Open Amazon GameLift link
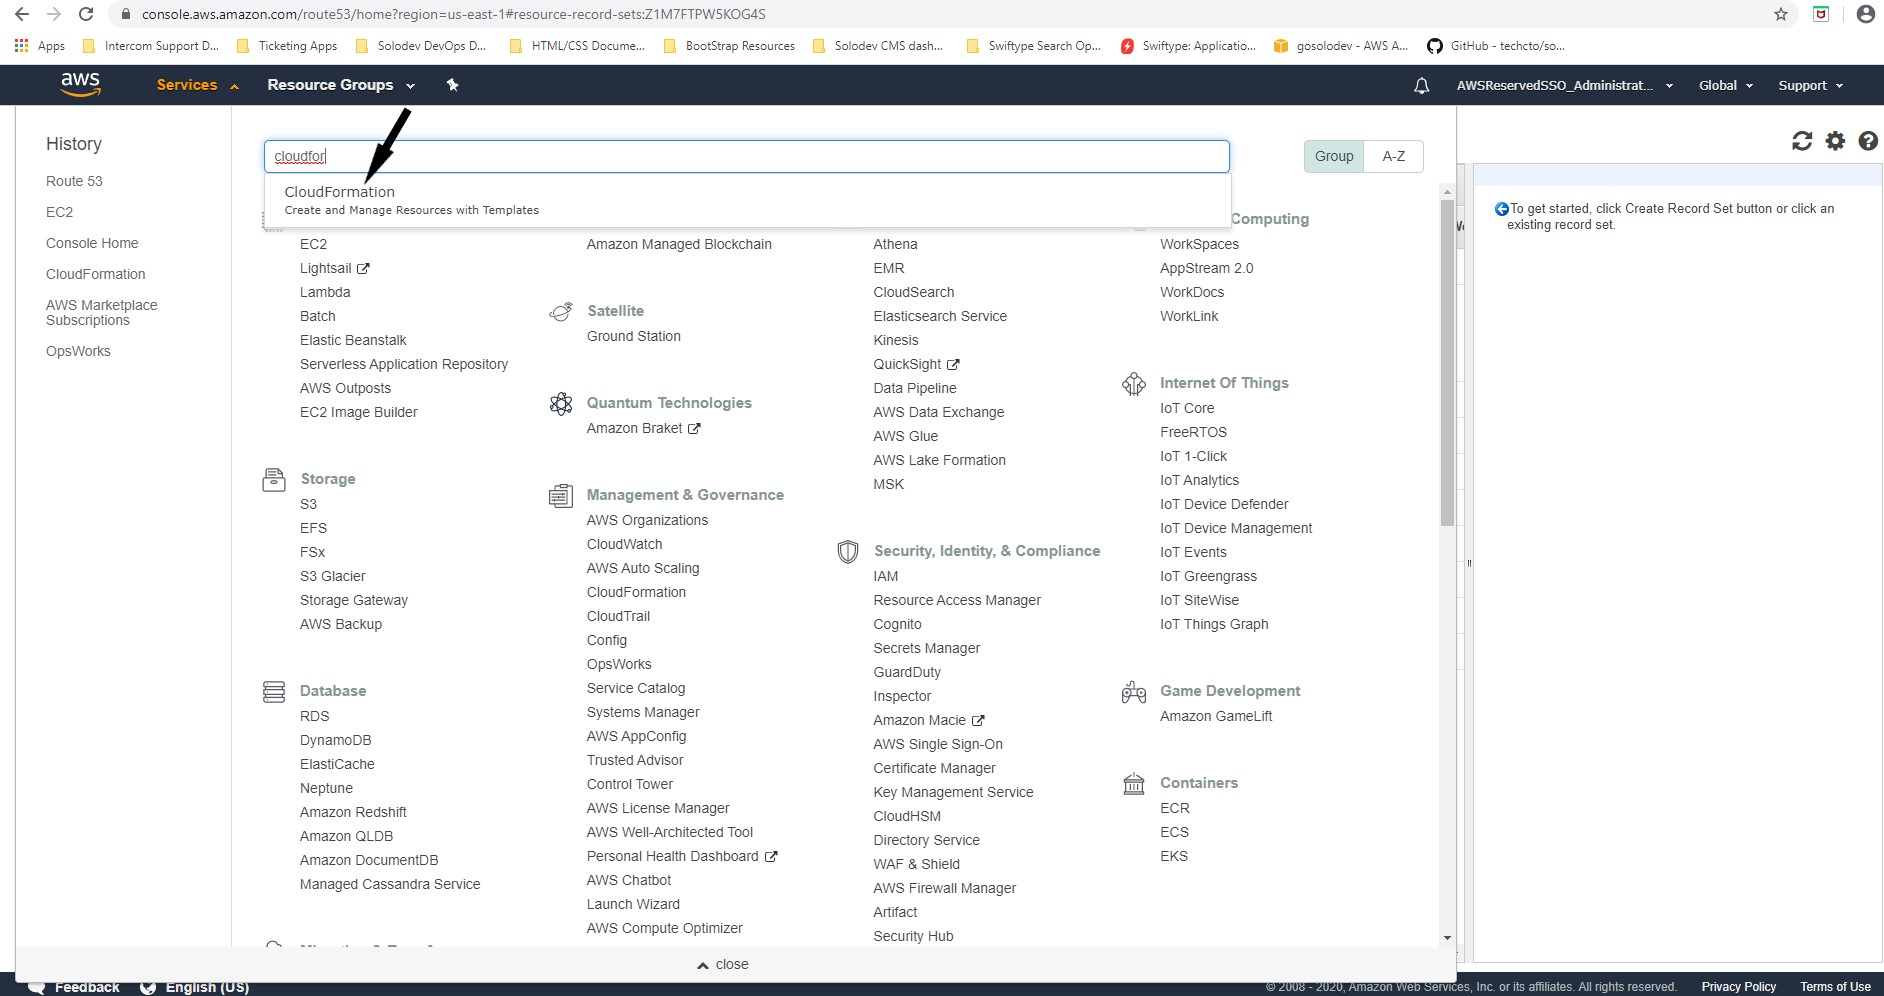1884x996 pixels. [1216, 716]
